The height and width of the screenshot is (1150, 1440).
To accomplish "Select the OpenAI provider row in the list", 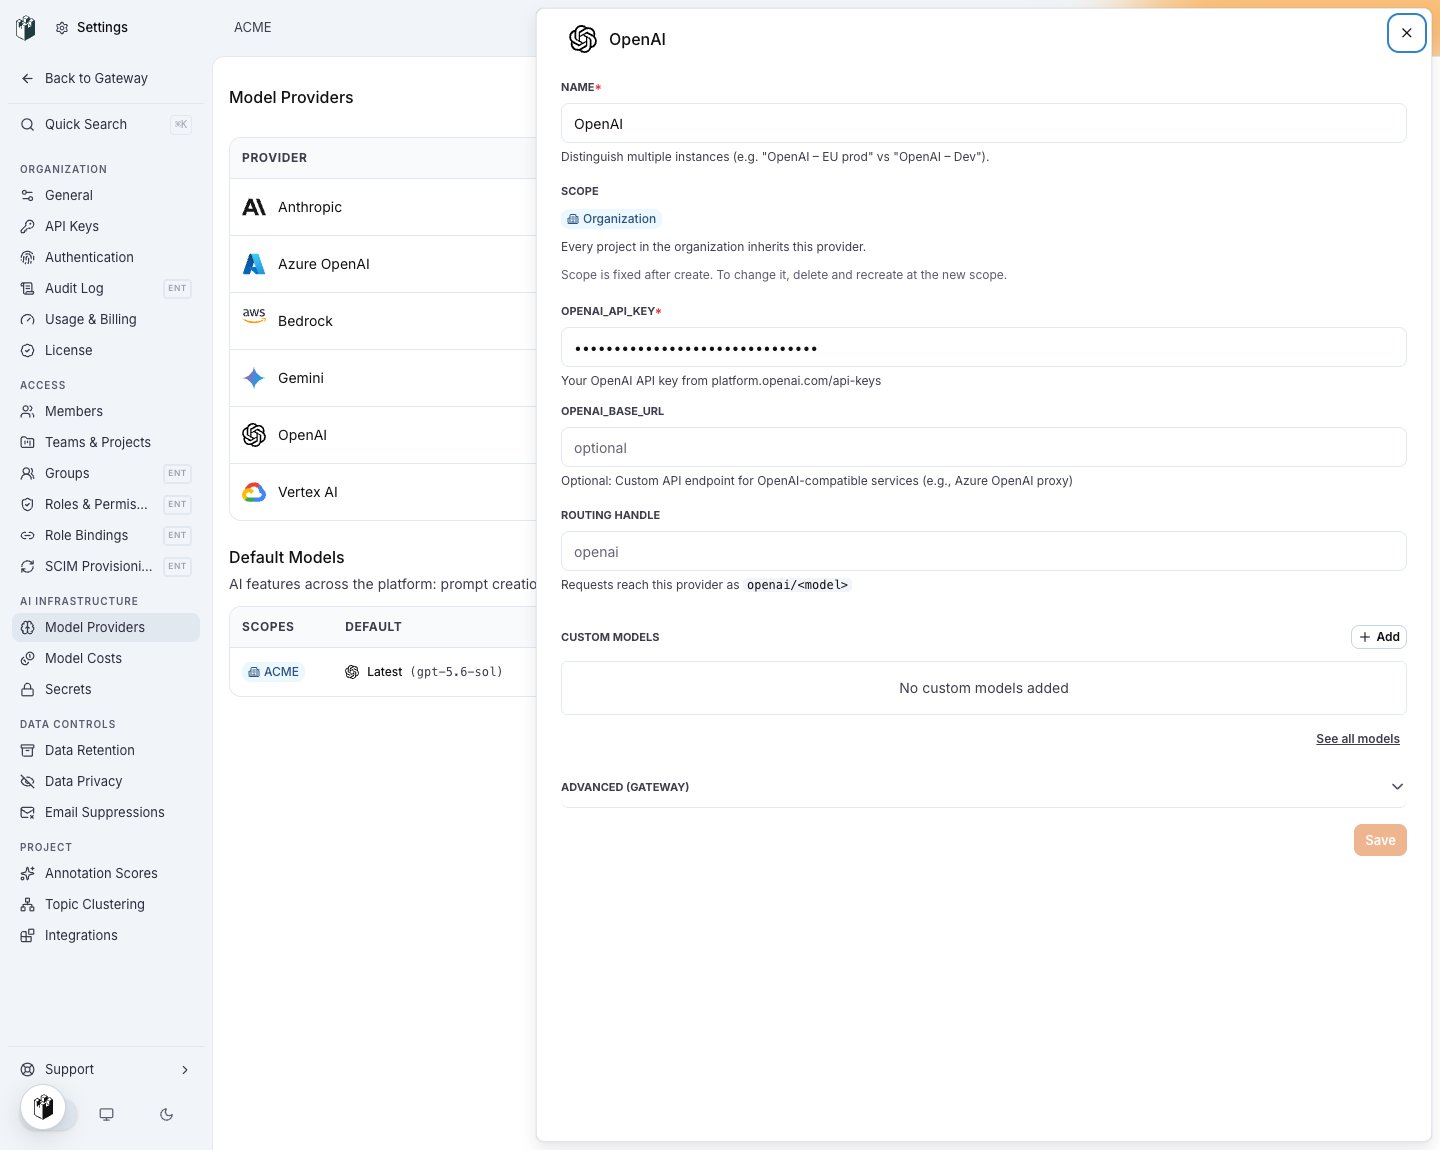I will (x=384, y=435).
